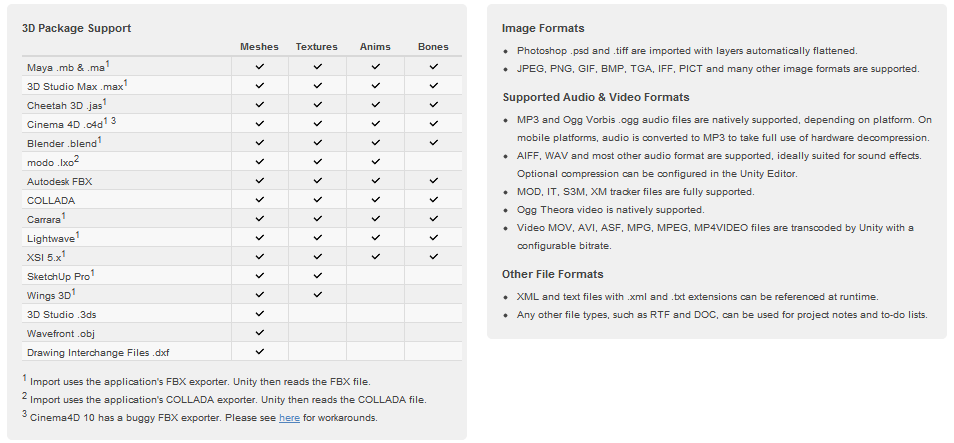Select the 'Other File Formats' heading

pyautogui.click(x=552, y=274)
